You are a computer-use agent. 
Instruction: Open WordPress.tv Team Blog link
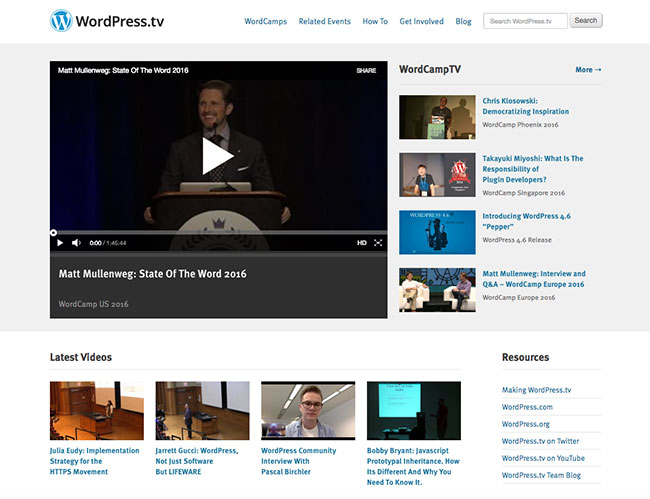click(541, 475)
